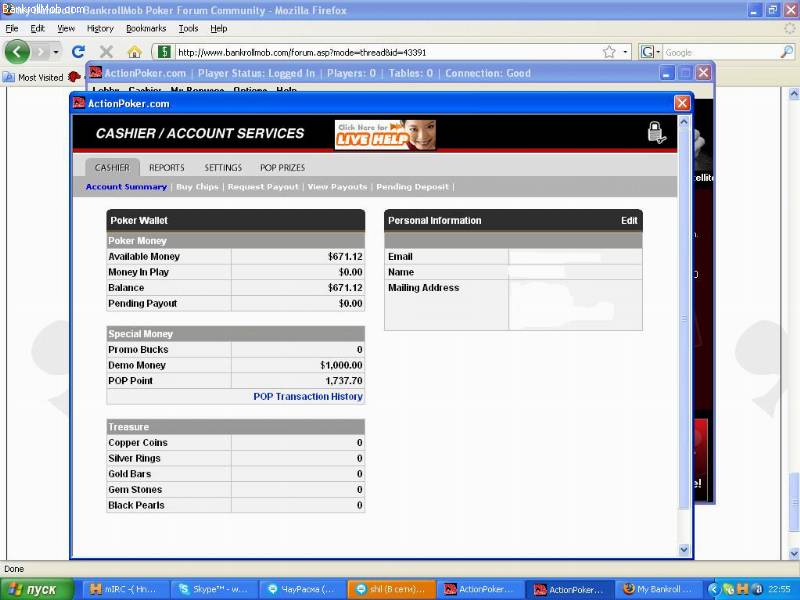Switch to the SETTINGS tab
Image resolution: width=800 pixels, height=600 pixels.
223,167
